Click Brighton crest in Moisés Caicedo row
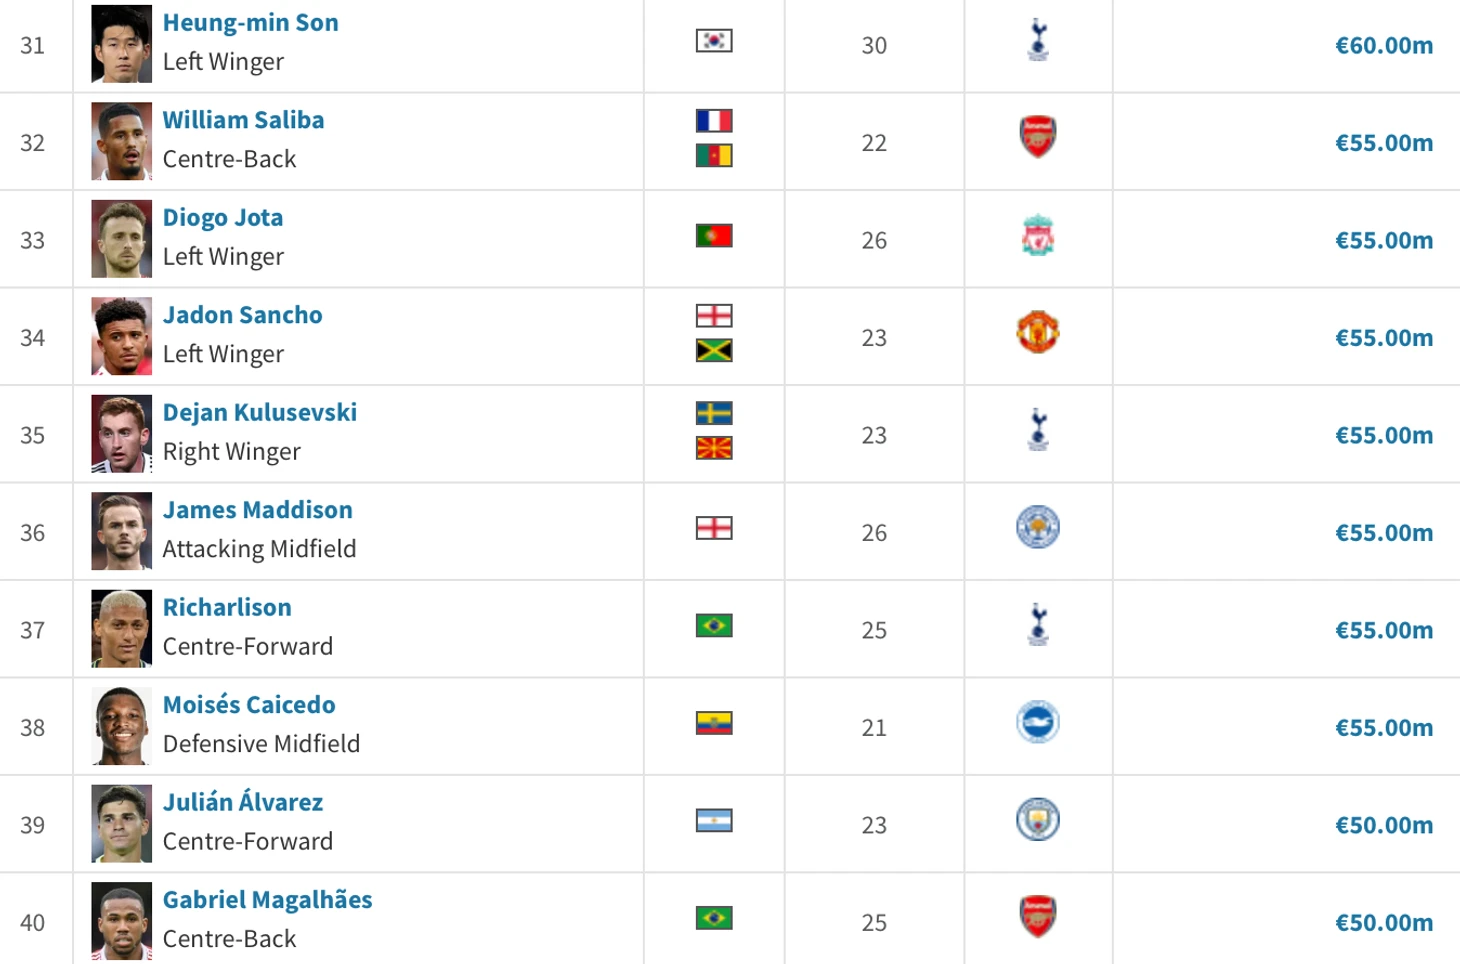The image size is (1460, 964). click(x=1038, y=722)
